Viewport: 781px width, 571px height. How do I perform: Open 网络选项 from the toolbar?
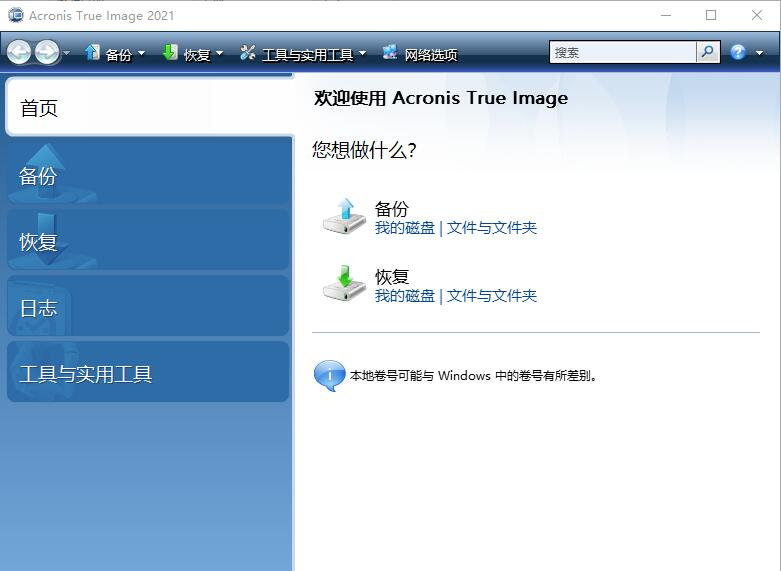(x=430, y=54)
